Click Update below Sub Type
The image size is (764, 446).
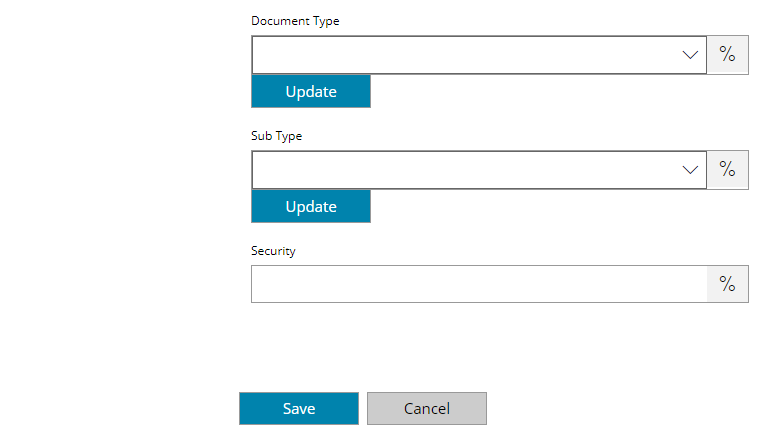coord(311,206)
